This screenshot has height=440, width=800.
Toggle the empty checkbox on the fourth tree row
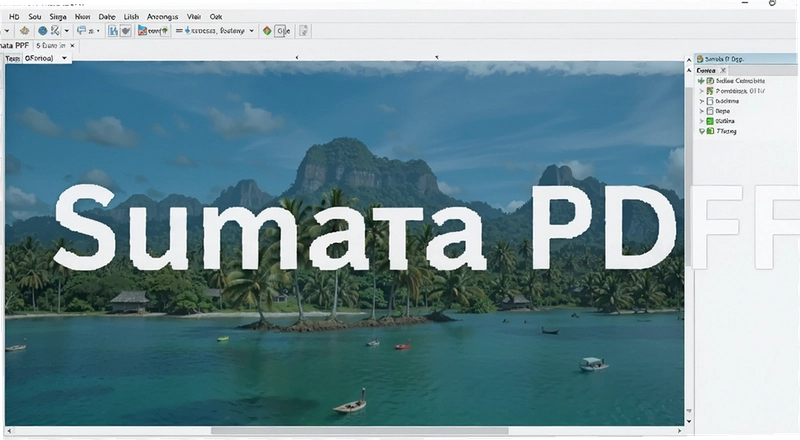pos(710,111)
